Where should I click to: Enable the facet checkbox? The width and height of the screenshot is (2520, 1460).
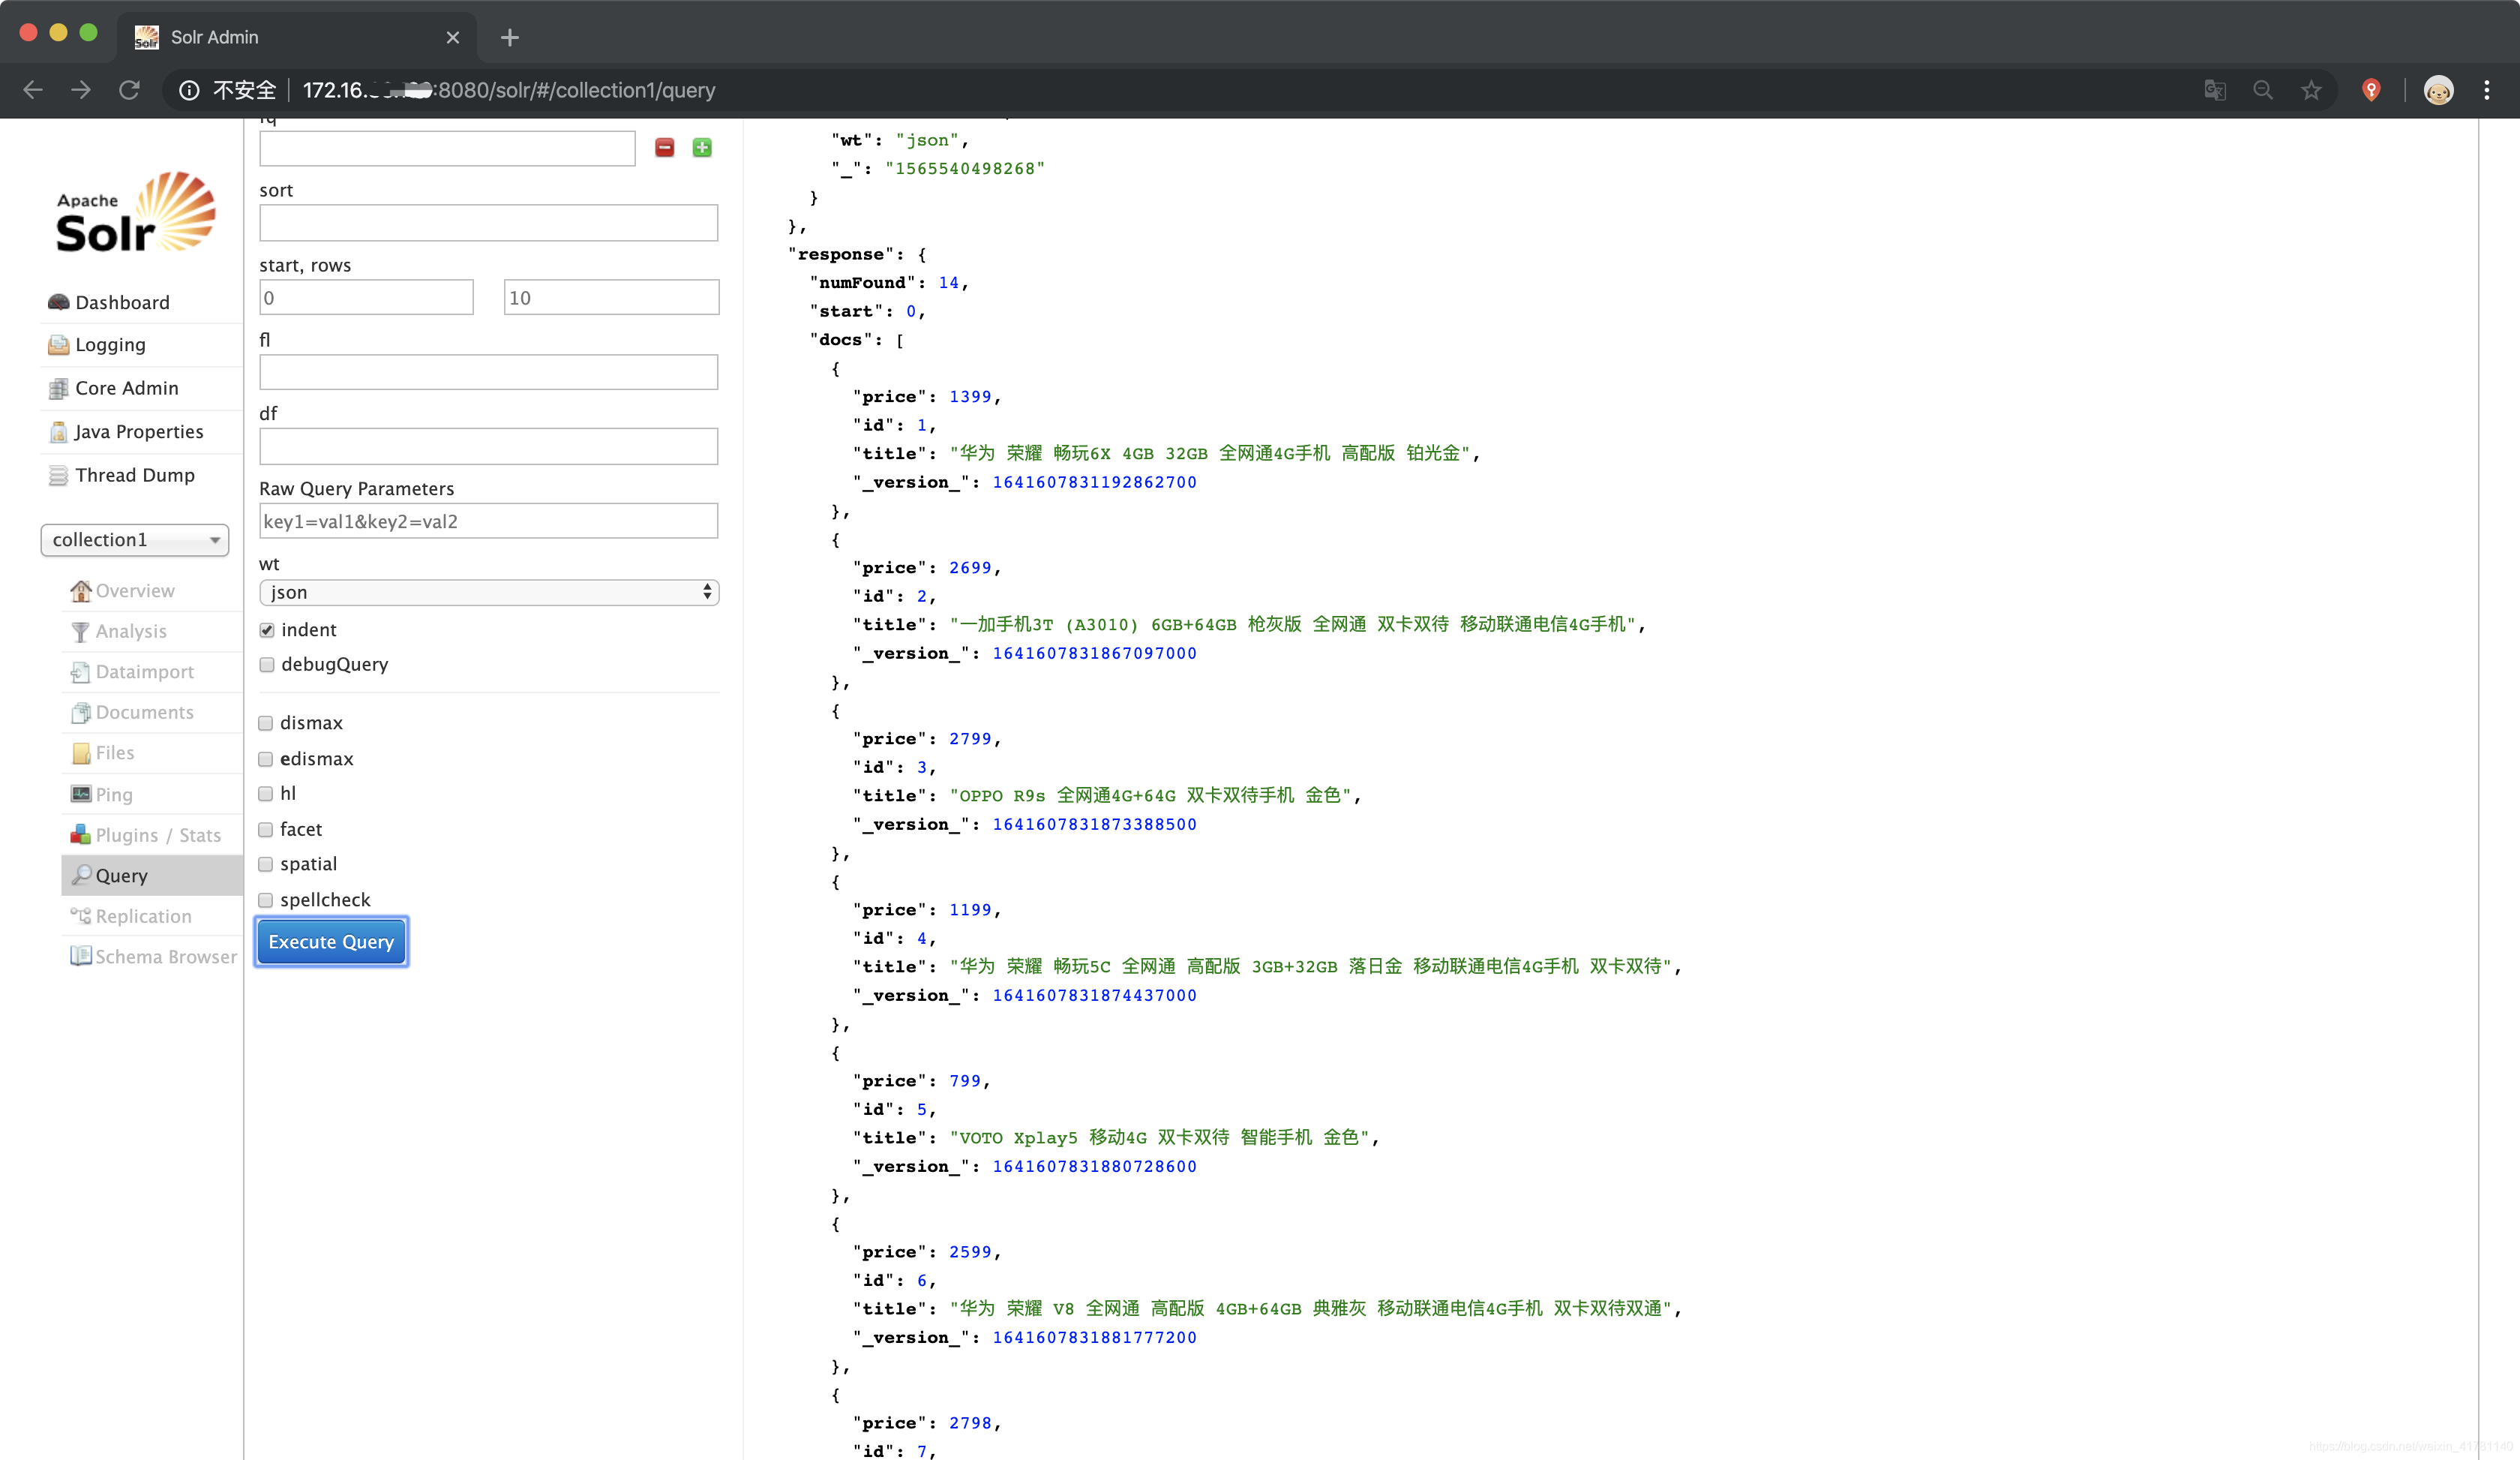(x=266, y=830)
